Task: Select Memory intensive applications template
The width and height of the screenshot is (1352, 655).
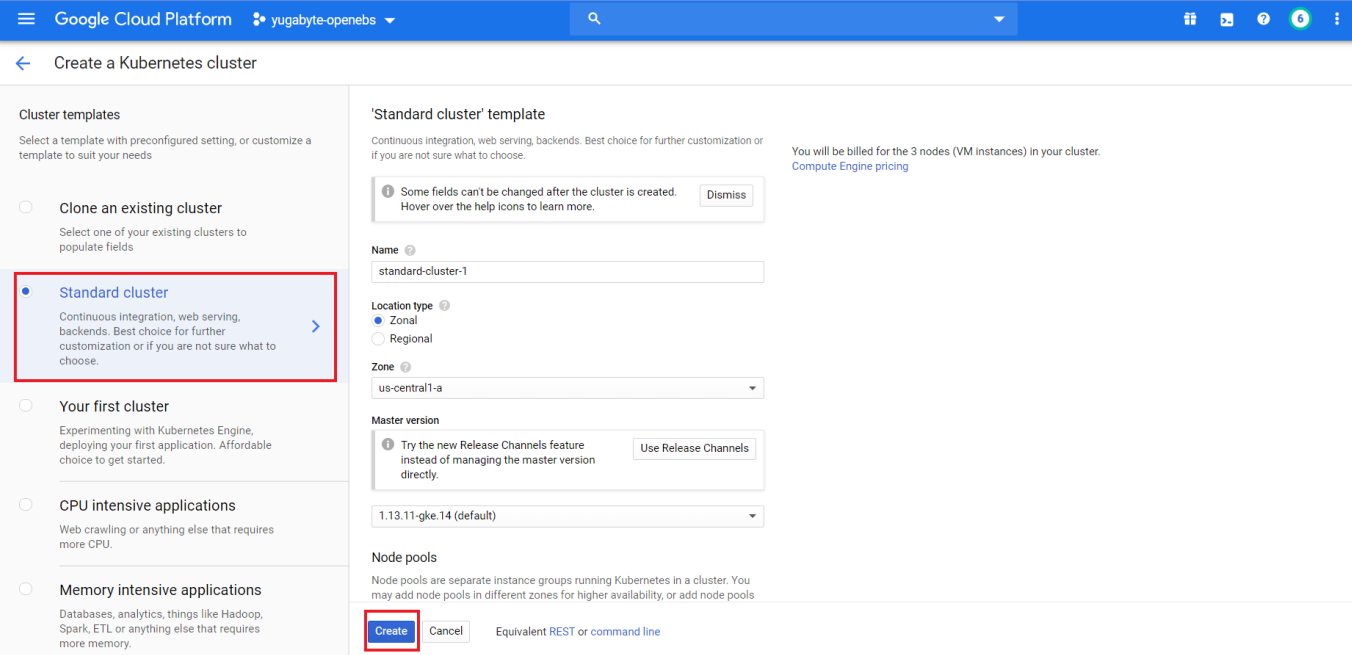Action: tap(26, 590)
